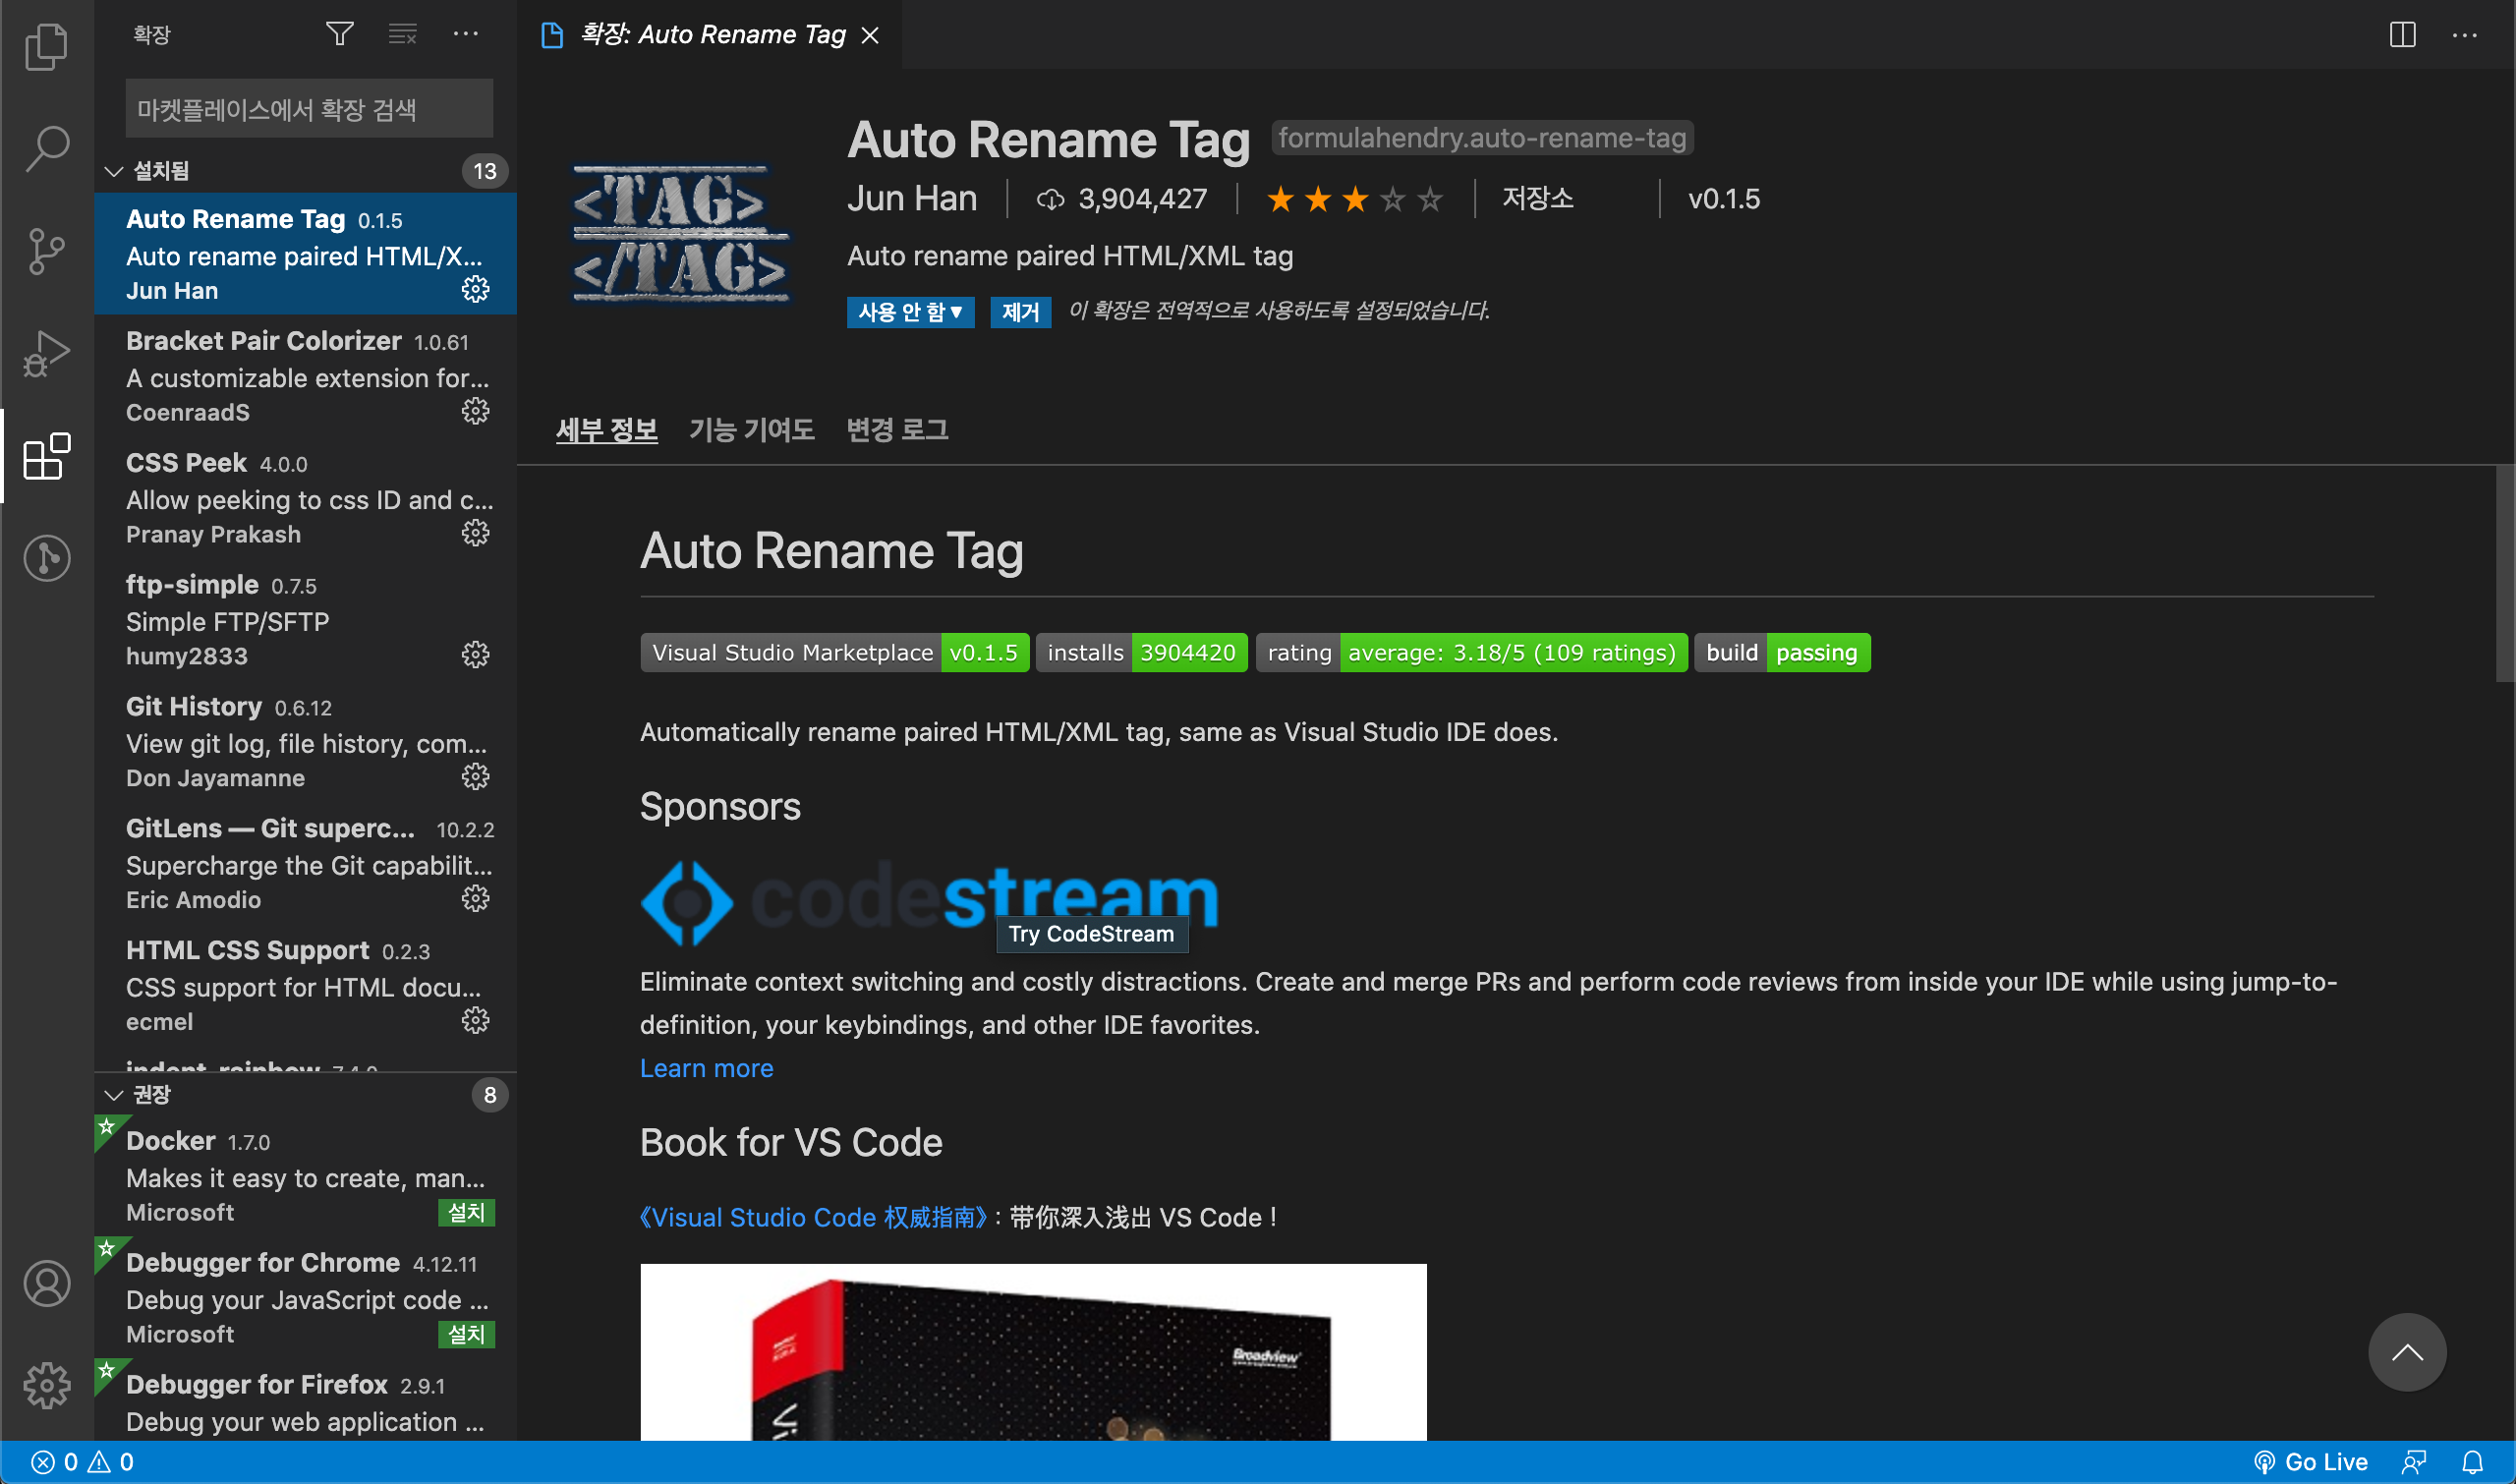2516x1484 pixels.
Task: Open Run and Debug view
Action: pyautogui.click(x=46, y=353)
